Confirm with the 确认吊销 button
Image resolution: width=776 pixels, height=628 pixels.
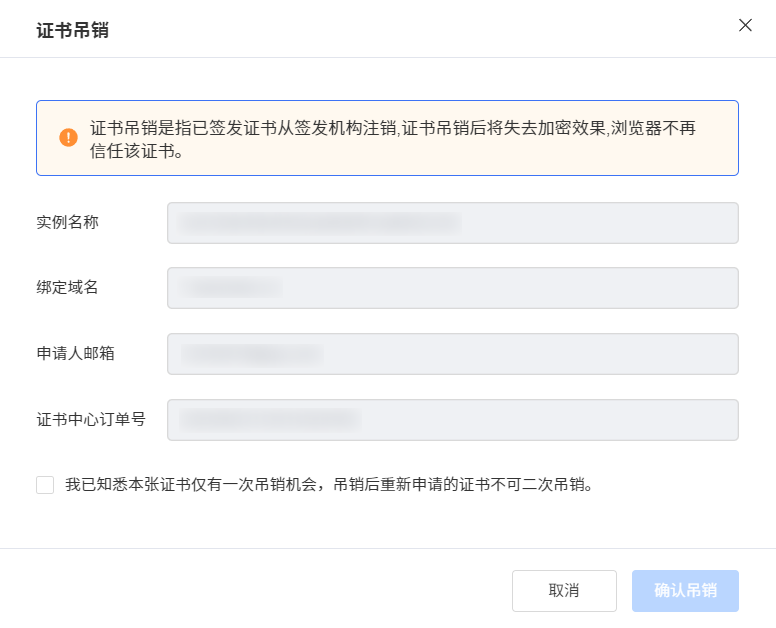tap(685, 590)
